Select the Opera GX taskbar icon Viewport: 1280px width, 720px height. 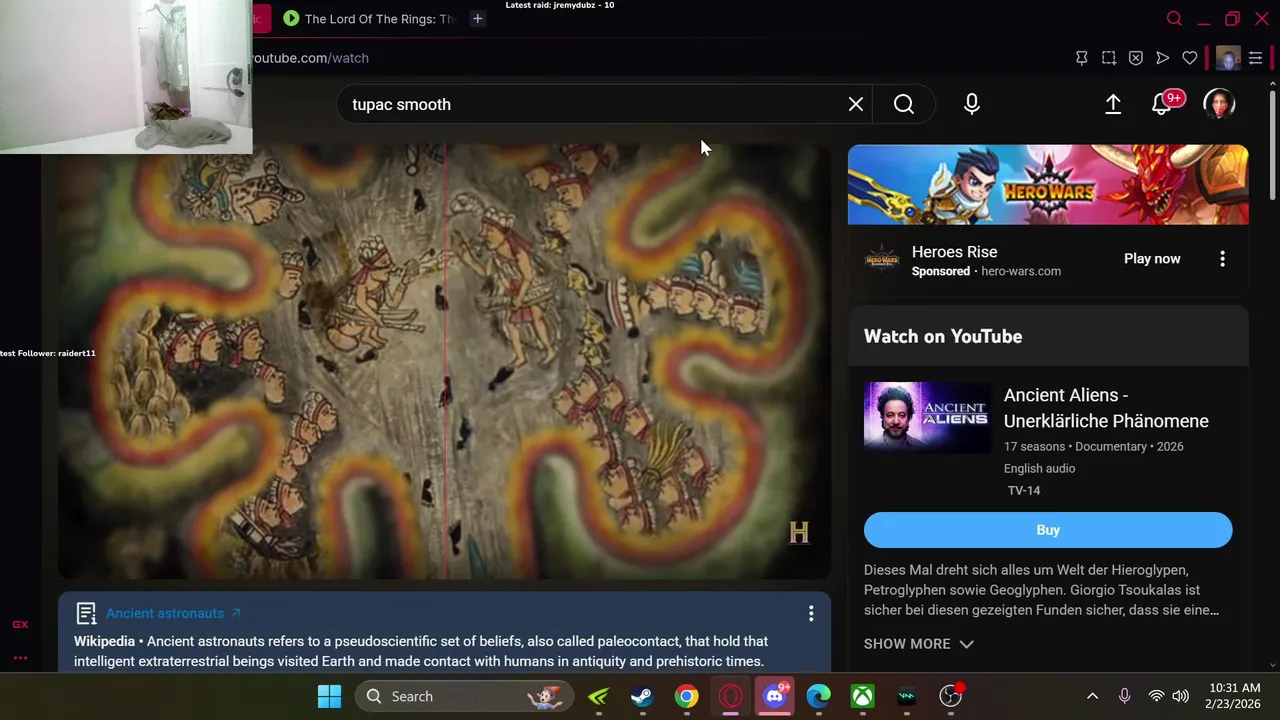pos(730,696)
